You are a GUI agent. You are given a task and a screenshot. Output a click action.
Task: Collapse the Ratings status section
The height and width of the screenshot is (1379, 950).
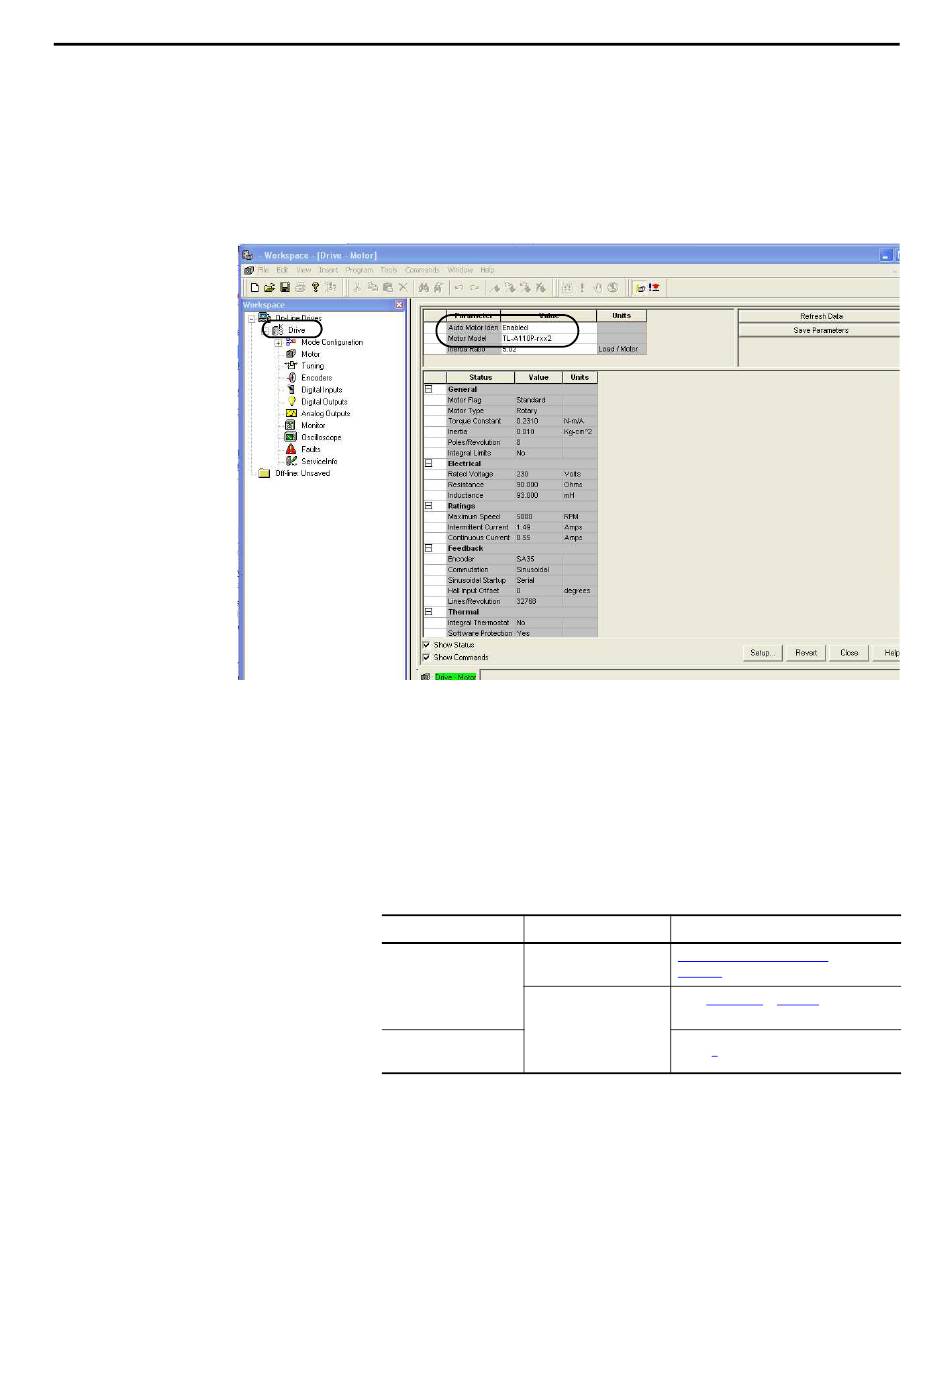coord(429,506)
